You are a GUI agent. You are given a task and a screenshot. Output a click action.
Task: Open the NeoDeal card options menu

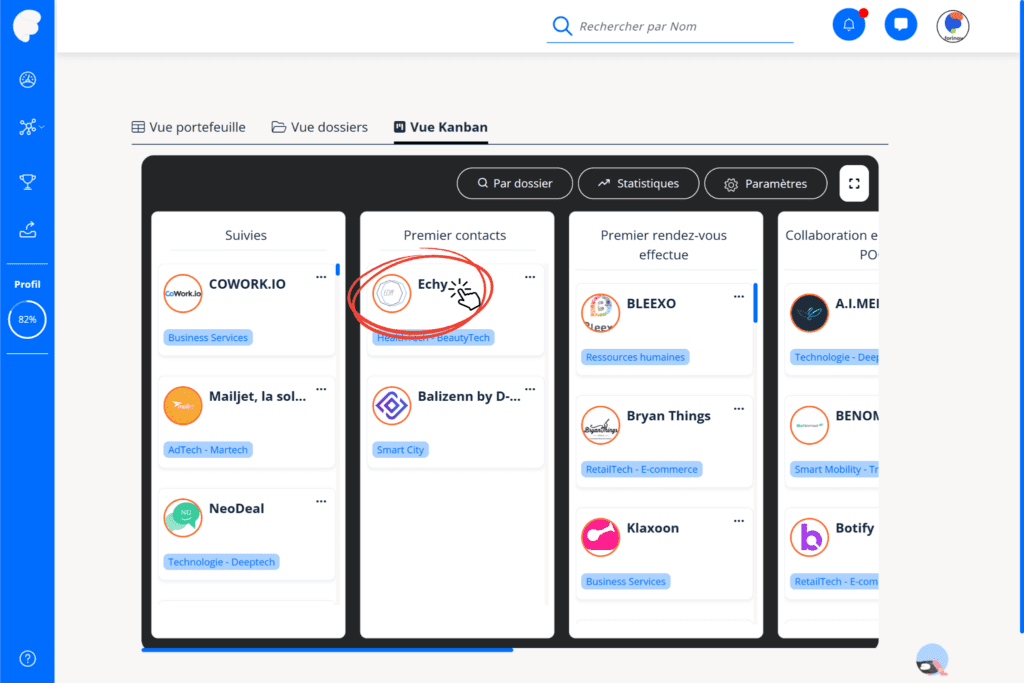(321, 501)
